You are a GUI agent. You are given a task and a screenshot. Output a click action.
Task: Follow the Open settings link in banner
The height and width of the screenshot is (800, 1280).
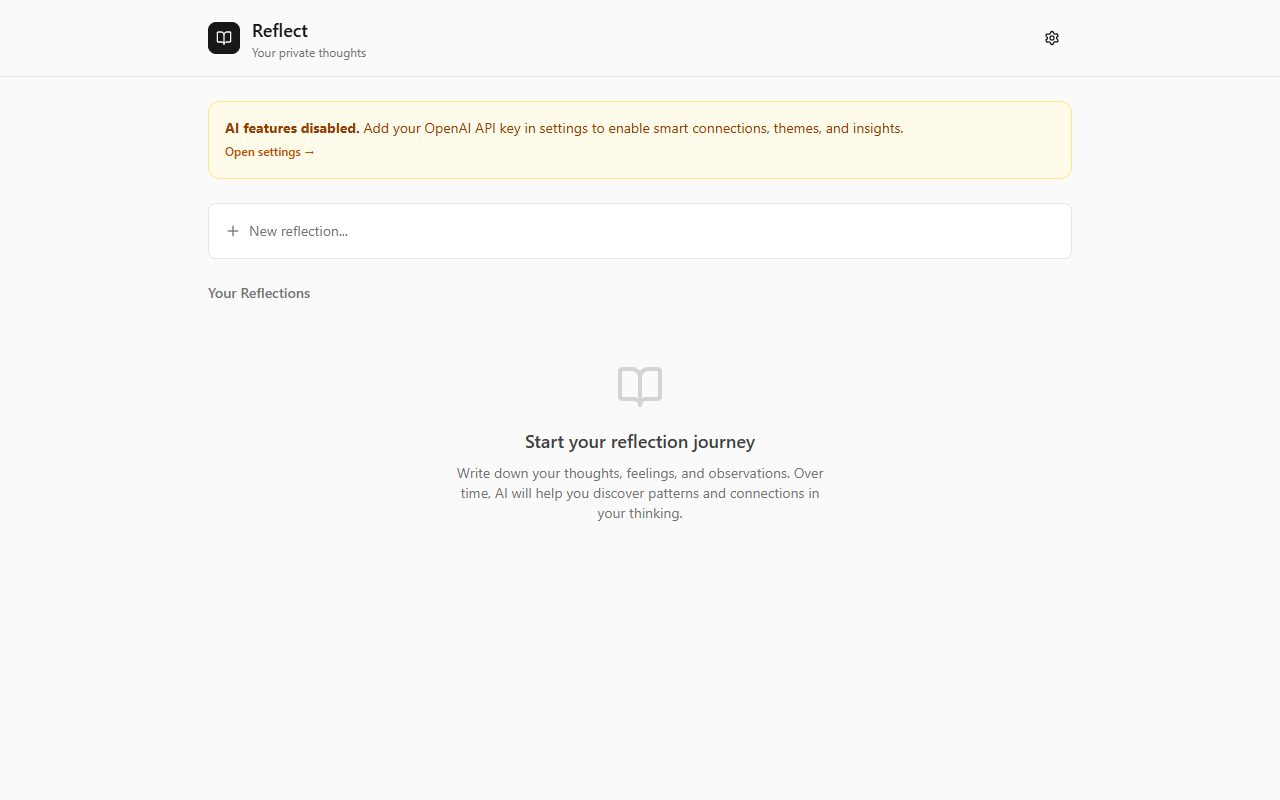263,152
